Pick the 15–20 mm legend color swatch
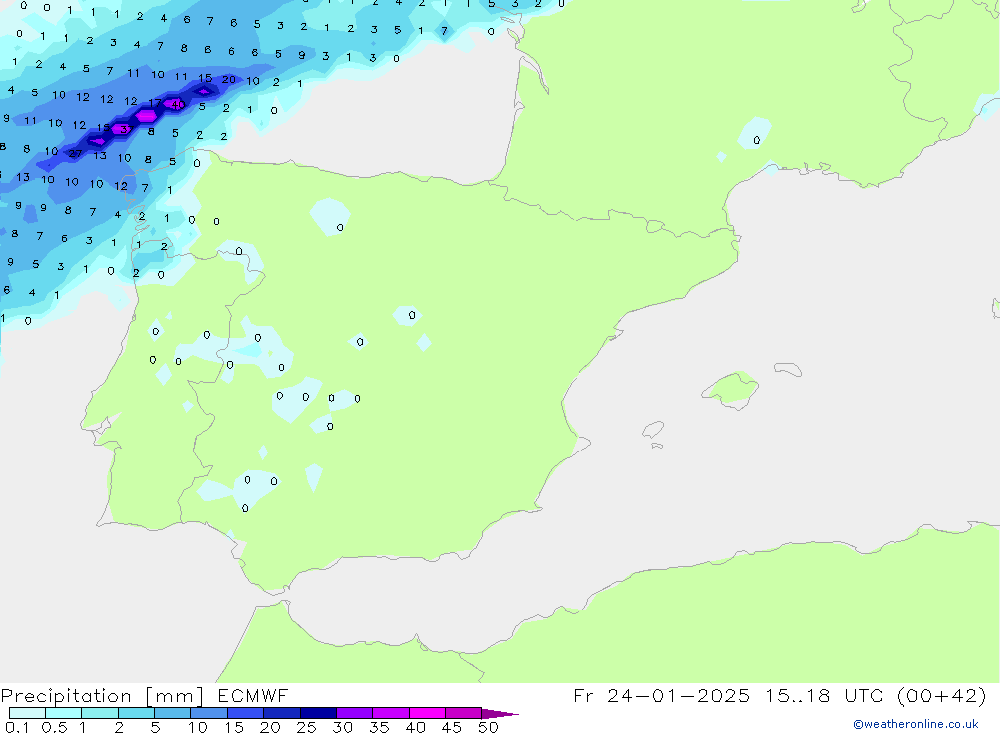1000x733 pixels. click(x=246, y=713)
